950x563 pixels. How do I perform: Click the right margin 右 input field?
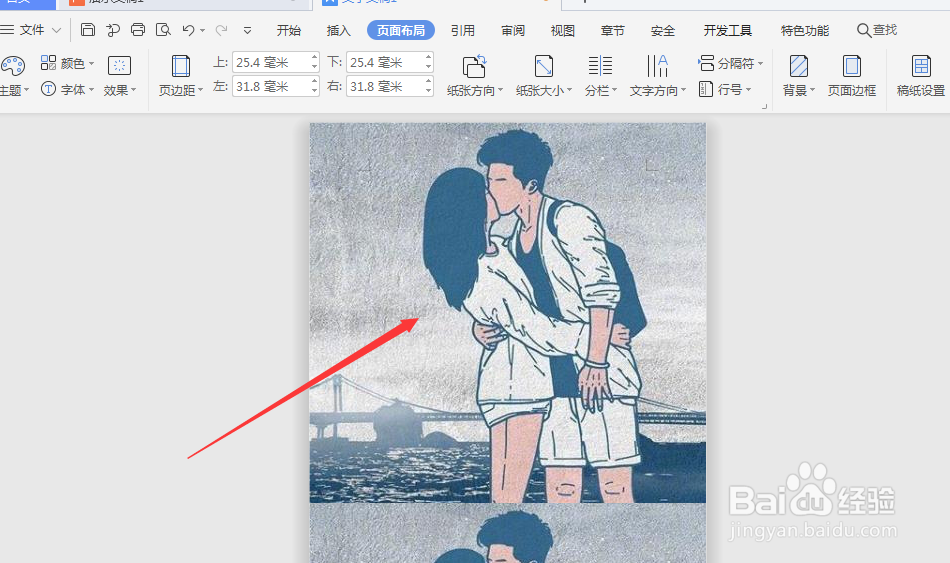(x=385, y=87)
